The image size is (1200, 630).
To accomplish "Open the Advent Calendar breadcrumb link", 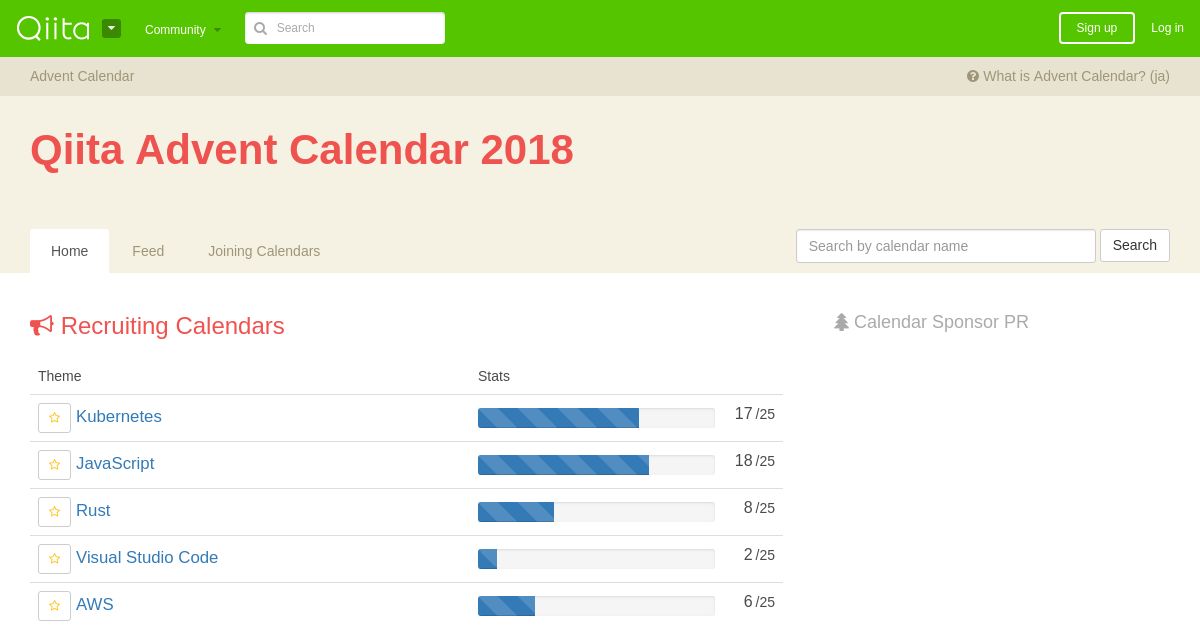I will (x=82, y=76).
